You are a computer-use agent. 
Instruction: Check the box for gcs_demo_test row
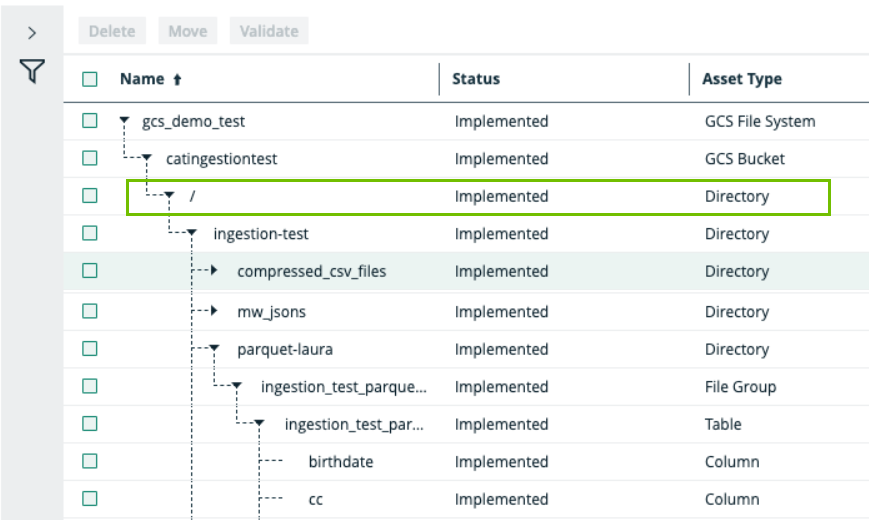pyautogui.click(x=90, y=121)
